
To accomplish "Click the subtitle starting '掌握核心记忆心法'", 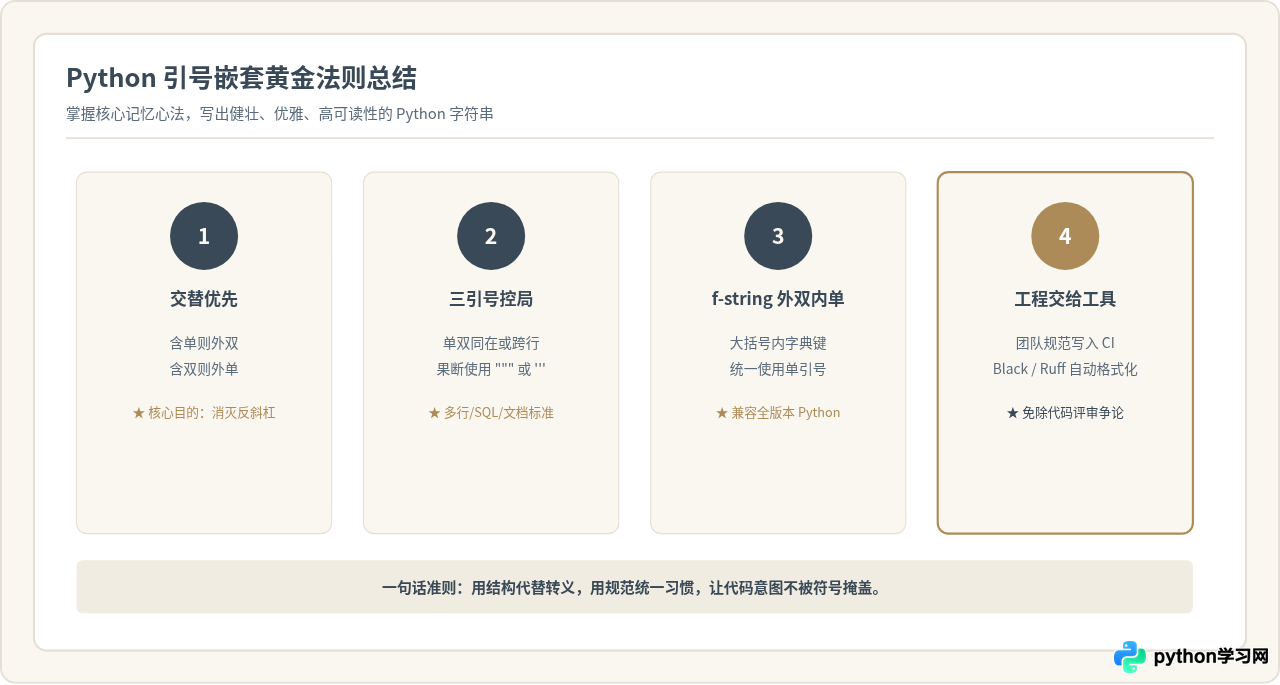I will (280, 114).
